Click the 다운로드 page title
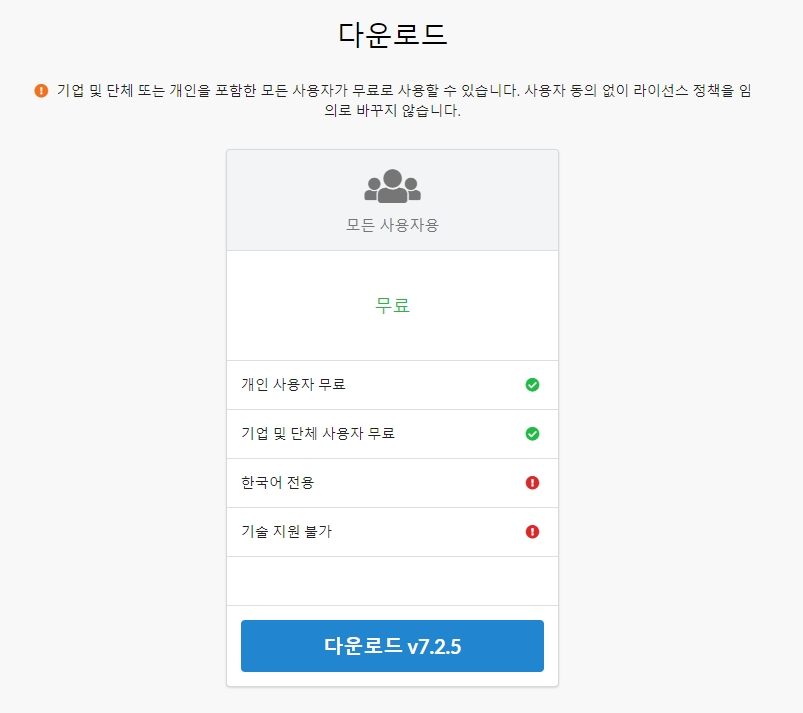 pyautogui.click(x=391, y=31)
